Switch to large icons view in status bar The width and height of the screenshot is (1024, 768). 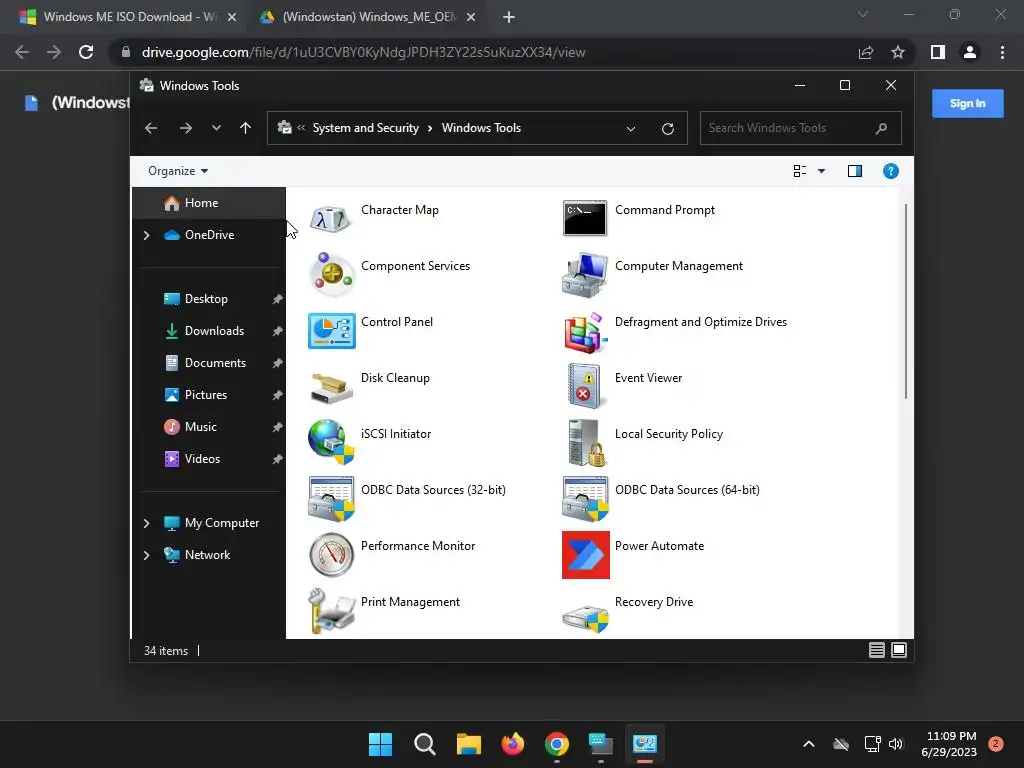[x=899, y=650]
